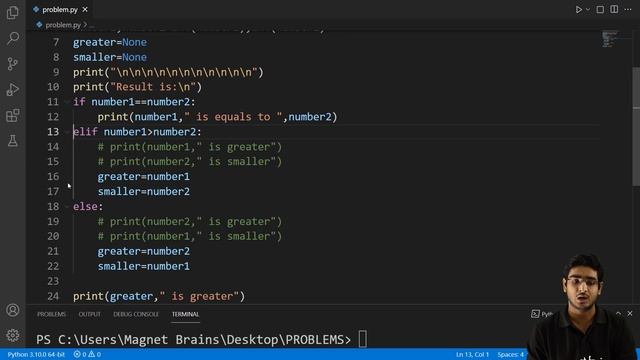
Task: Select Python 3.10.0 64-bit interpreter in status bar
Action: 36,354
